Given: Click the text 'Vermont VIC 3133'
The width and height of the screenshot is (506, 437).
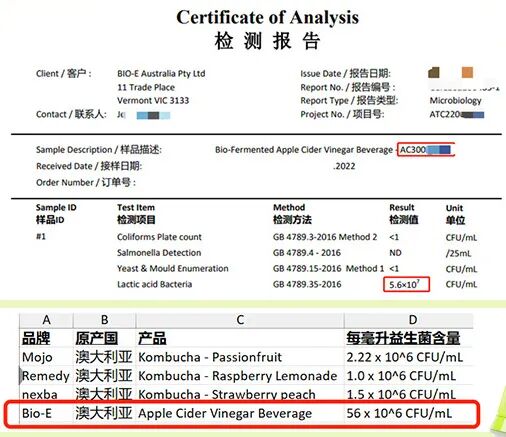Looking at the screenshot, I should [153, 101].
